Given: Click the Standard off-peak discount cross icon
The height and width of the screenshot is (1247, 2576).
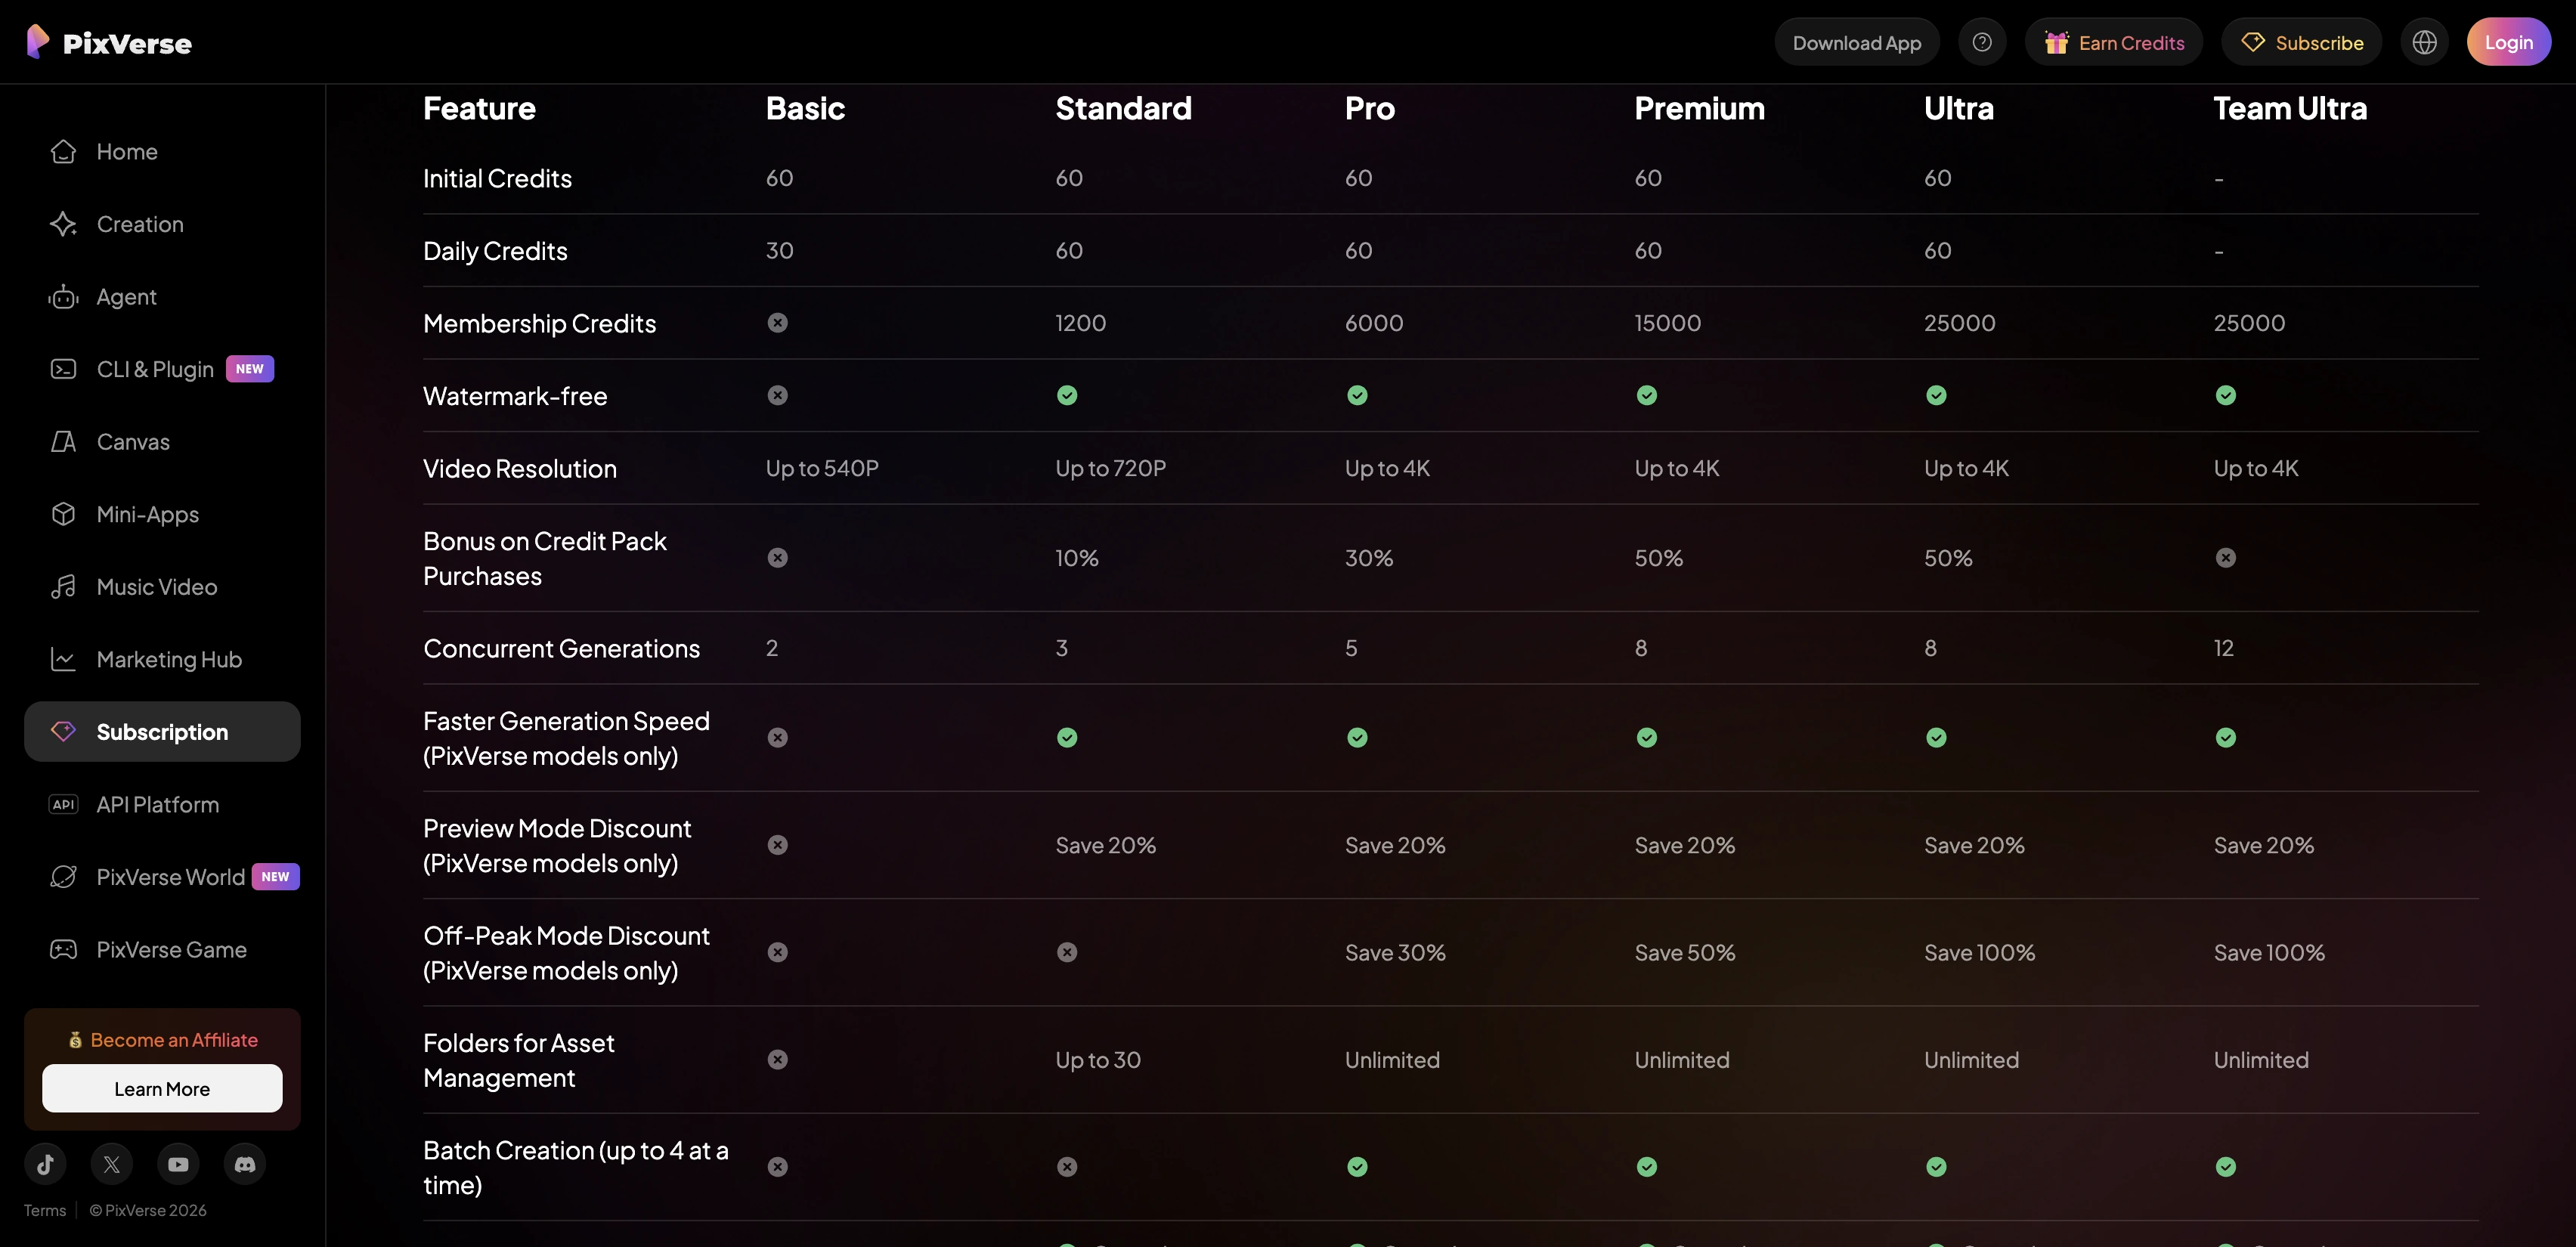Looking at the screenshot, I should tap(1067, 952).
